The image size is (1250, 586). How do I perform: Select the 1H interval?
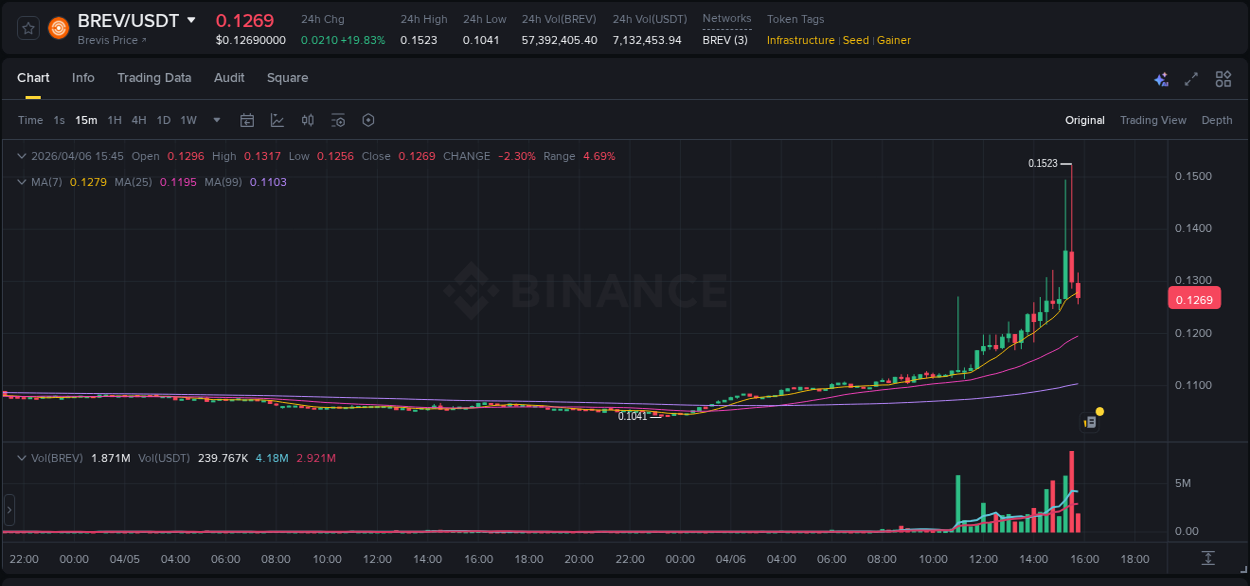click(114, 120)
